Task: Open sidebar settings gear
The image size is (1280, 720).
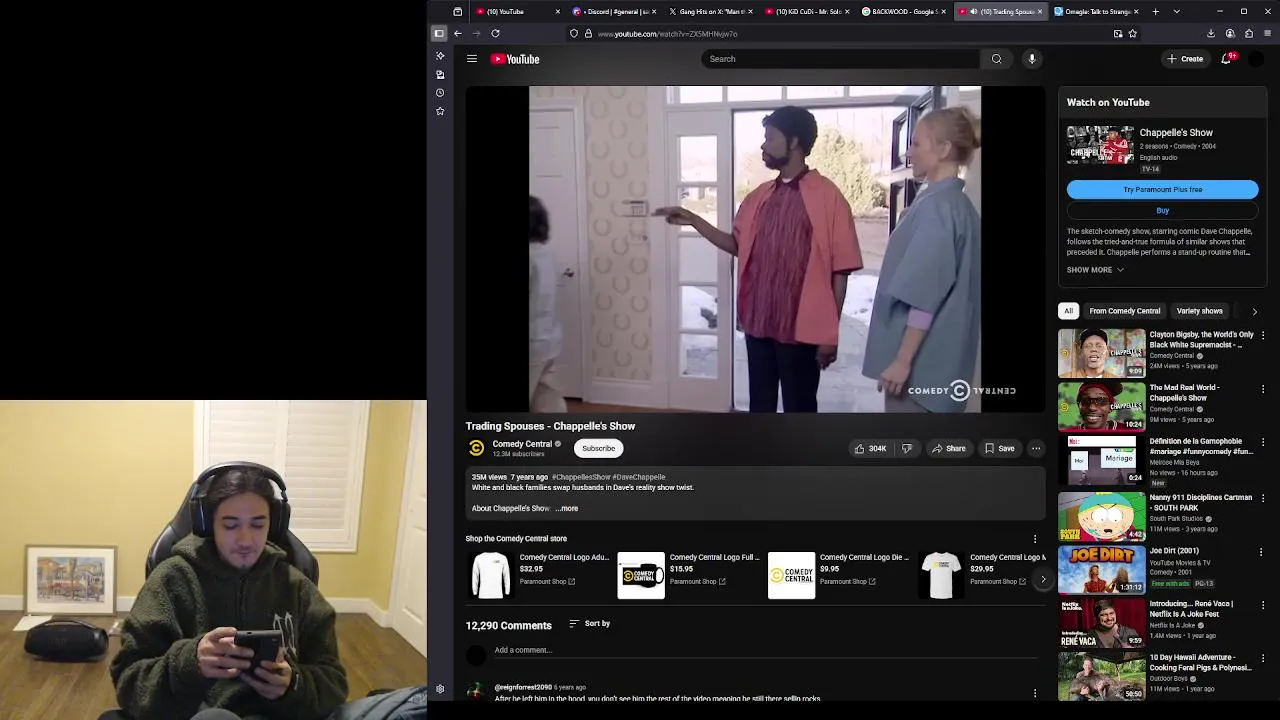Action: click(440, 689)
